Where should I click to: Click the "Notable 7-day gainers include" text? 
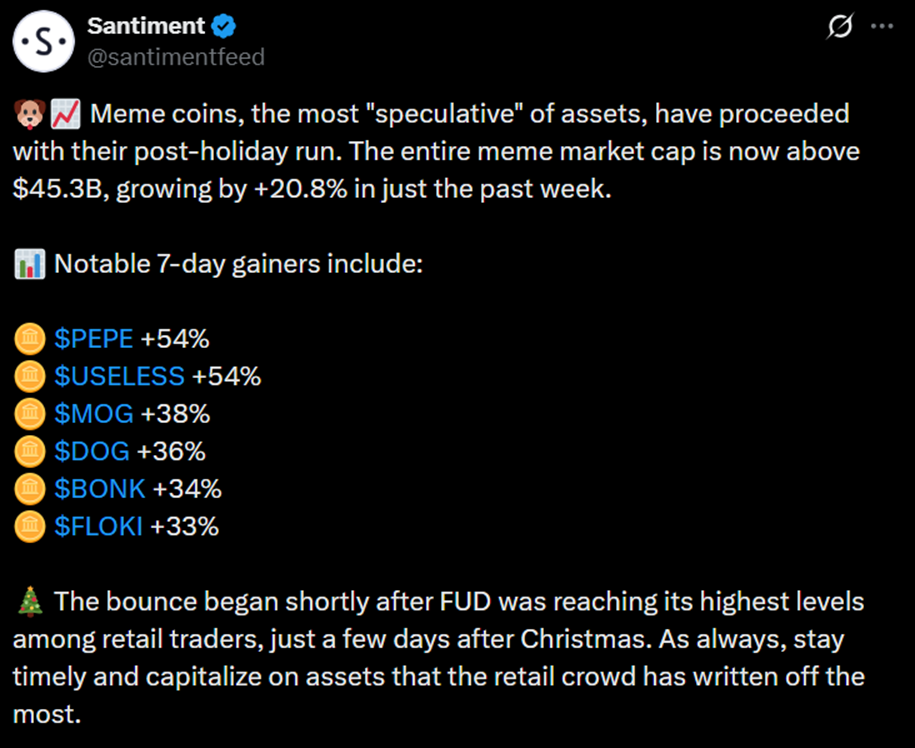238,265
